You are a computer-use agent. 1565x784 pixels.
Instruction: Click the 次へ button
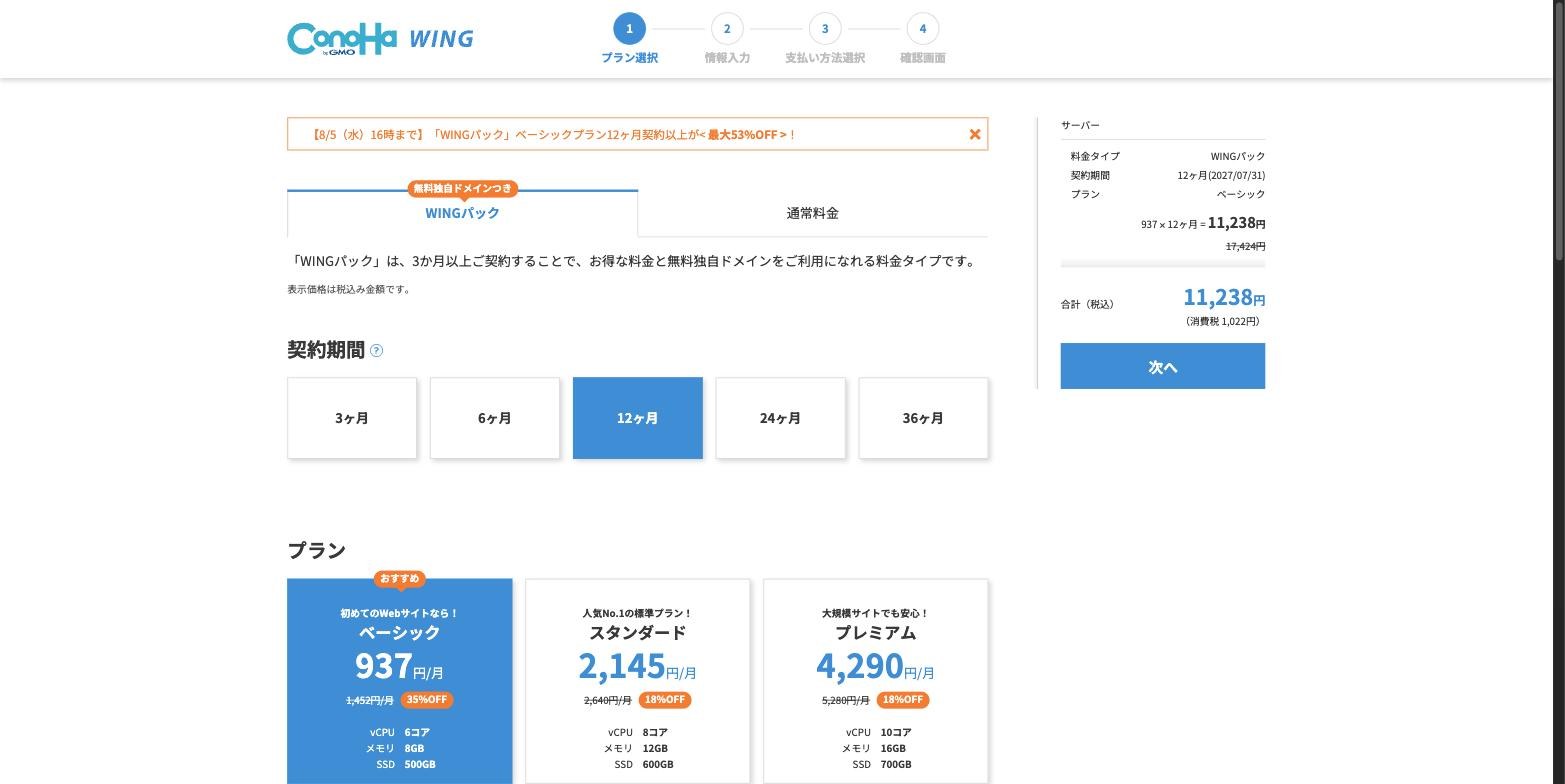[1163, 366]
